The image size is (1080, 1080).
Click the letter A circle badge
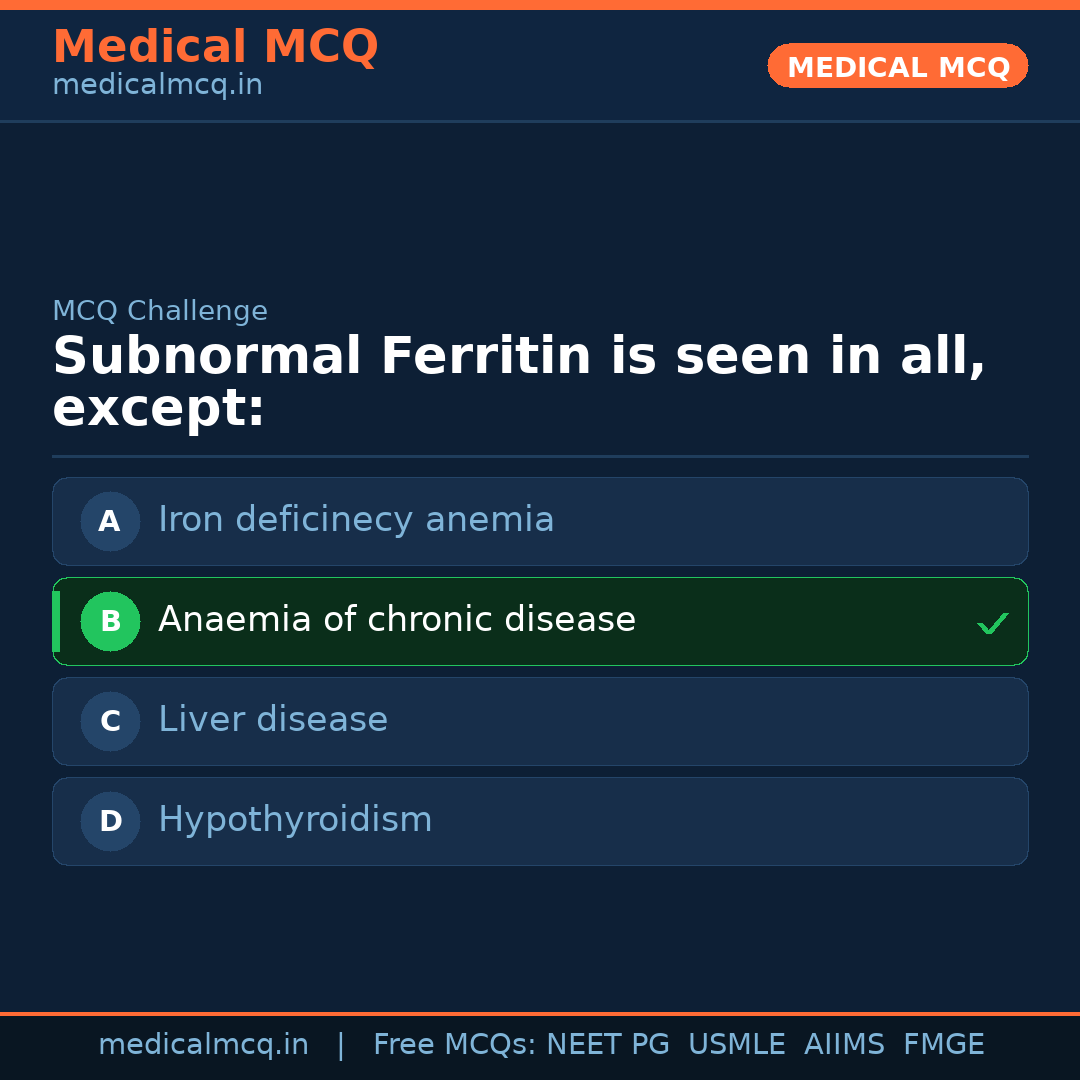point(110,521)
